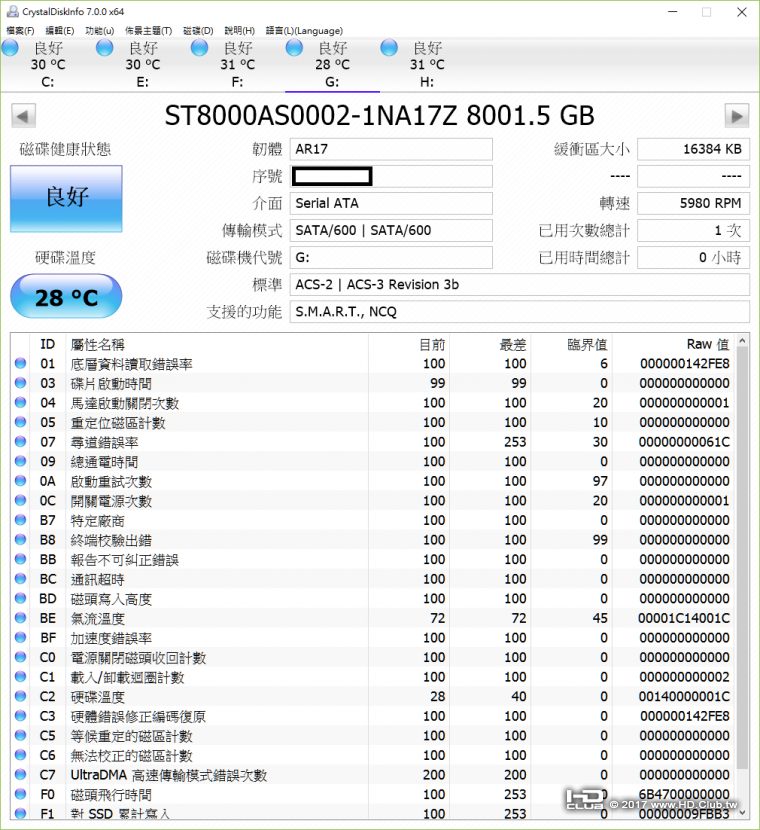Click status dot for attribute 03
The image size is (760, 830).
tap(21, 383)
